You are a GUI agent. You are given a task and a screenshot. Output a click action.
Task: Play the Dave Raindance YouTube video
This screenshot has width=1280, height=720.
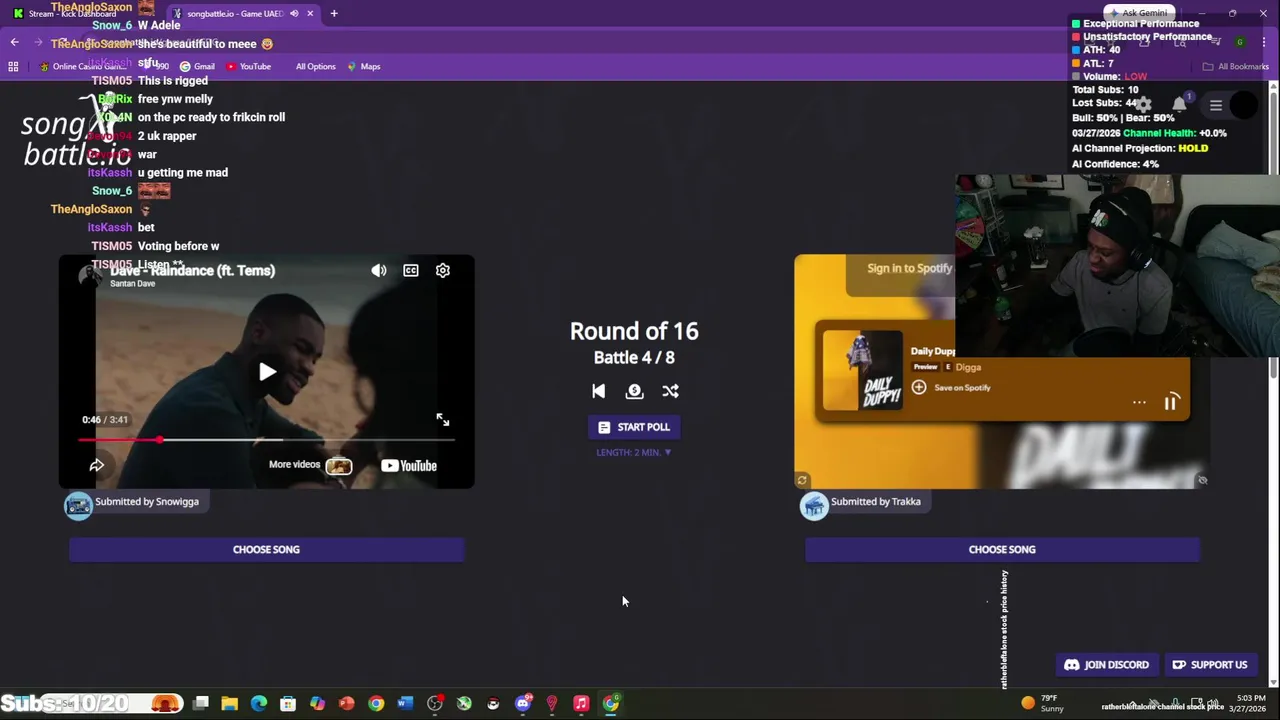tap(267, 372)
